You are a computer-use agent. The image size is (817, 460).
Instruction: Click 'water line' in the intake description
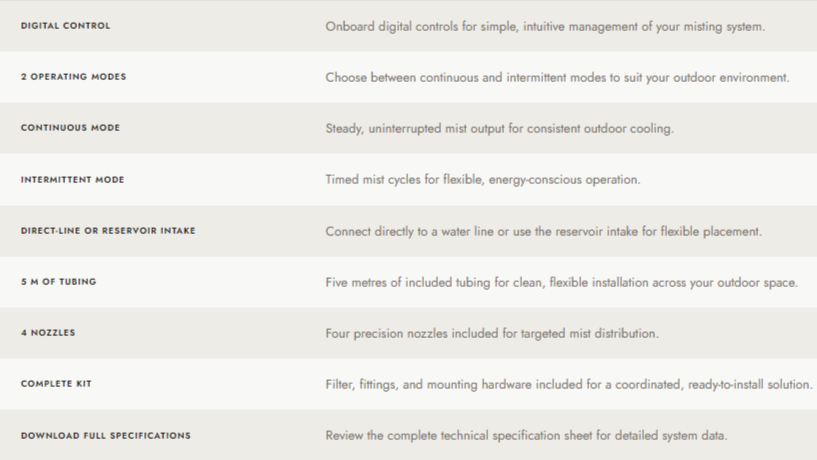tap(467, 231)
